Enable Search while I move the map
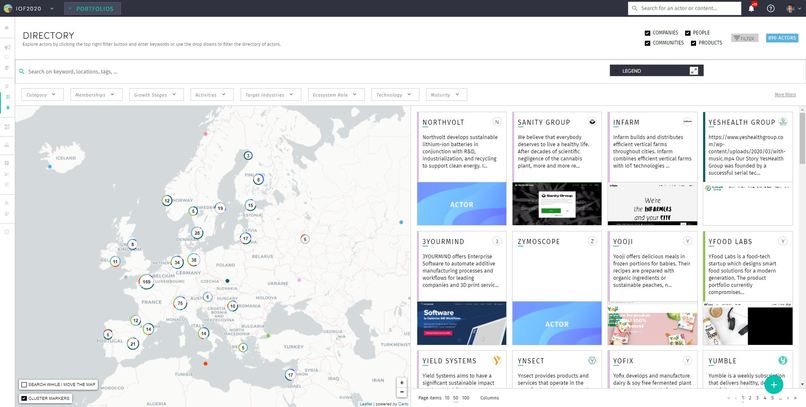 (x=24, y=384)
